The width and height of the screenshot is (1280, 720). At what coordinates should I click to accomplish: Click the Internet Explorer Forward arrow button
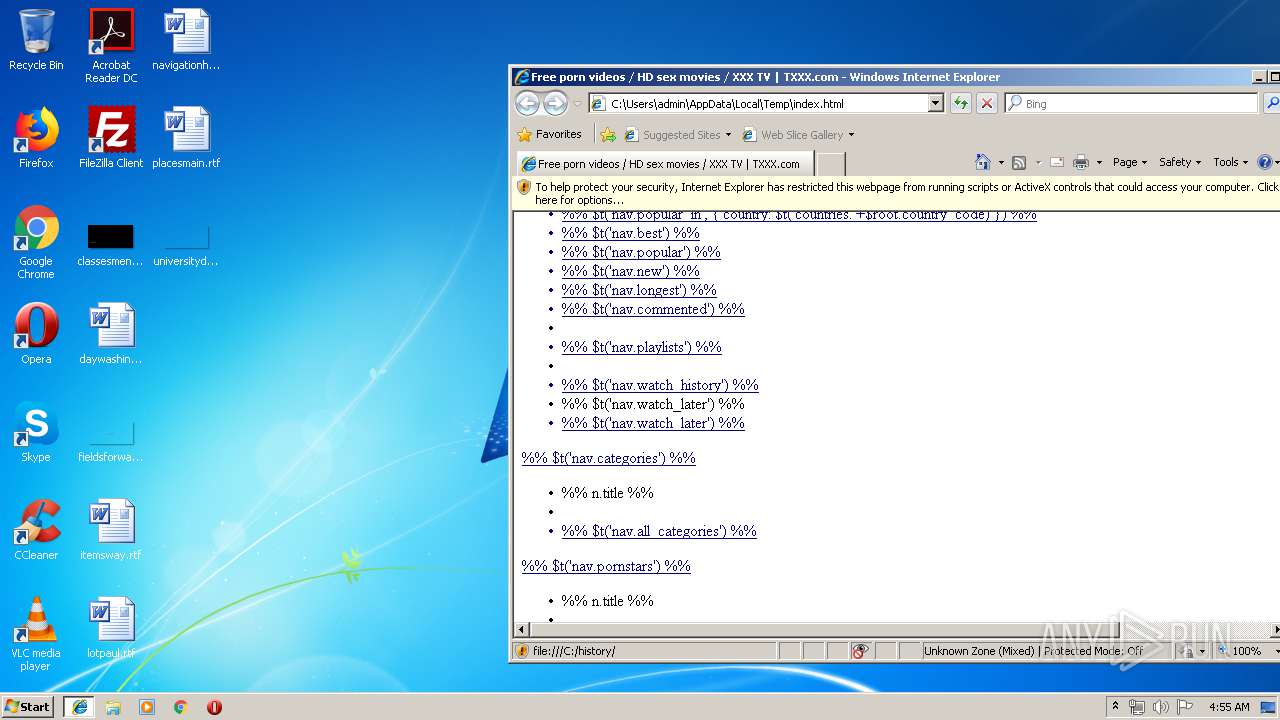[x=555, y=103]
